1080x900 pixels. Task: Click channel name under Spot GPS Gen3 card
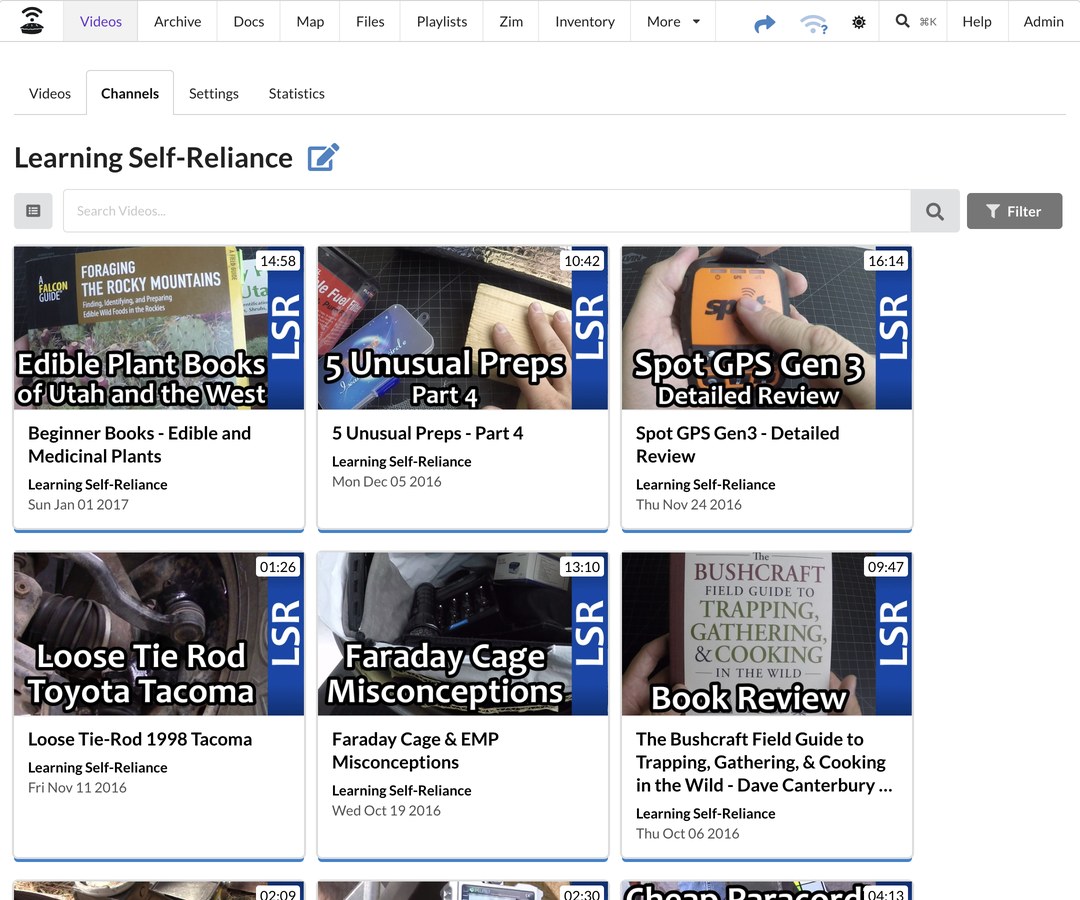click(x=705, y=485)
